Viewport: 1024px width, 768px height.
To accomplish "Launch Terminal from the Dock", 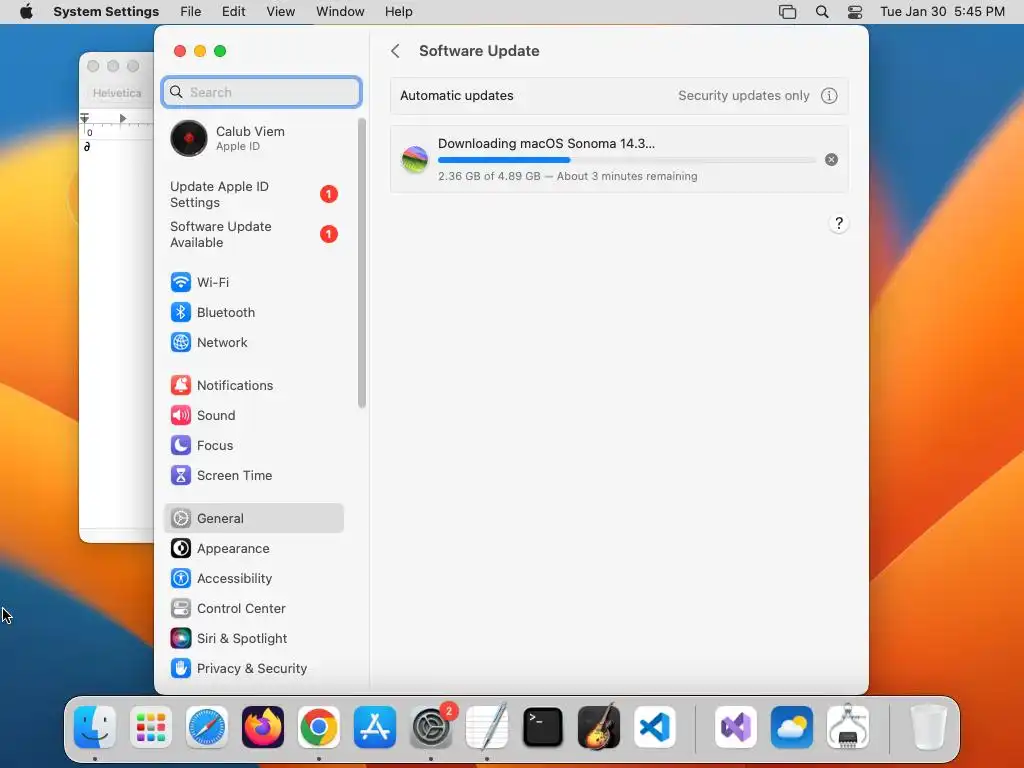I will pos(543,727).
